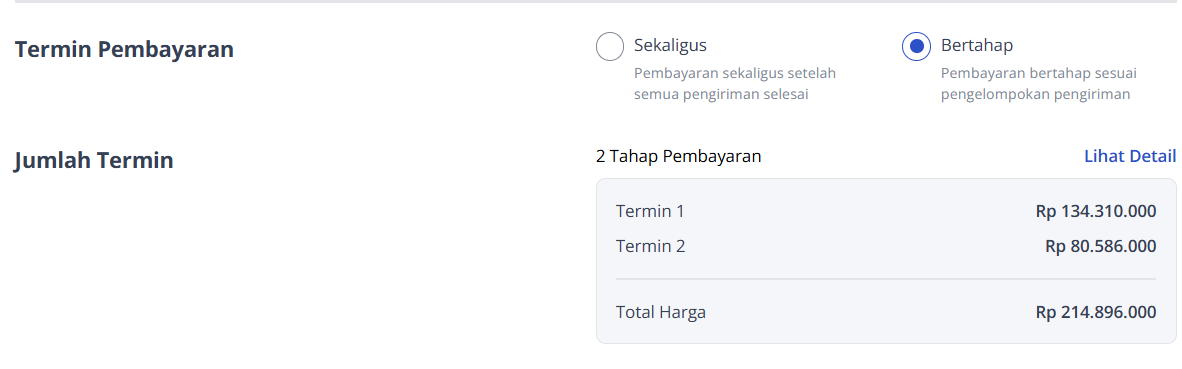The image size is (1182, 369).
Task: Click the Sekaligus option label text
Action: (x=670, y=45)
